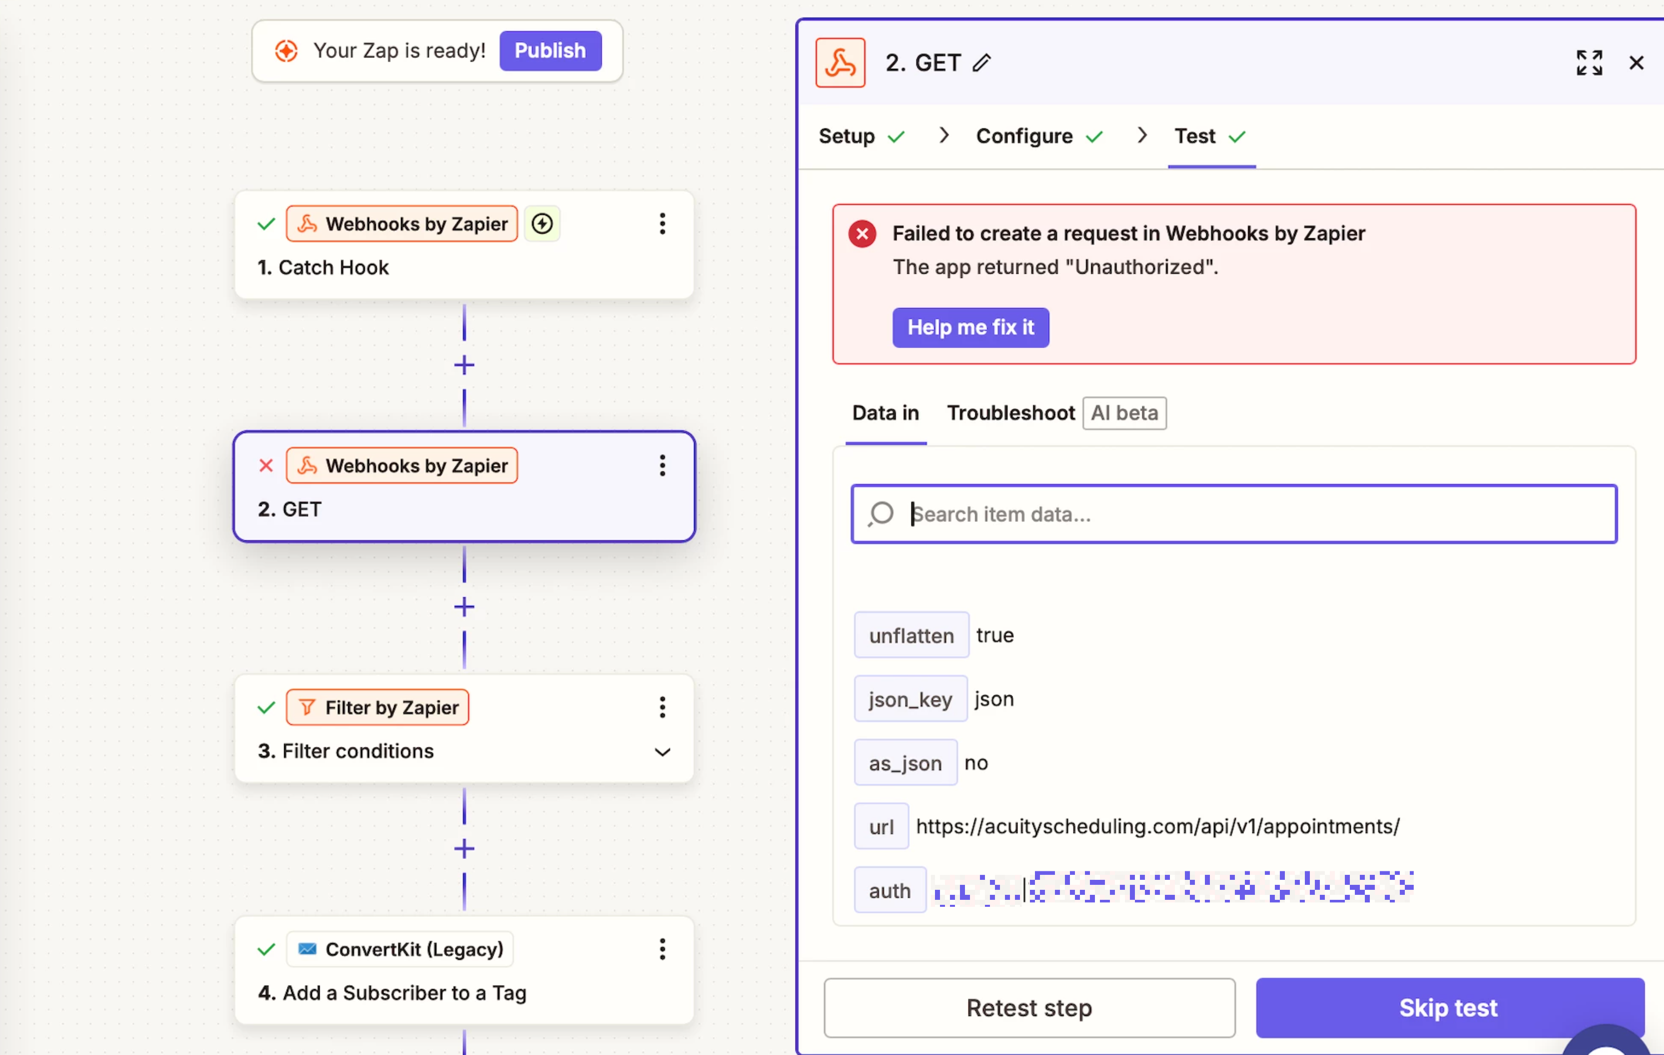Switch to the Setup tab
The height and width of the screenshot is (1055, 1664).
(861, 136)
